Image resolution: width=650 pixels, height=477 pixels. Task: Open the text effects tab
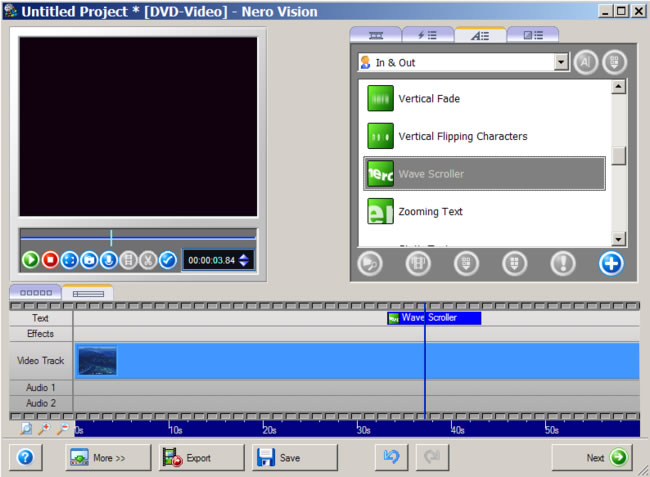tap(480, 35)
